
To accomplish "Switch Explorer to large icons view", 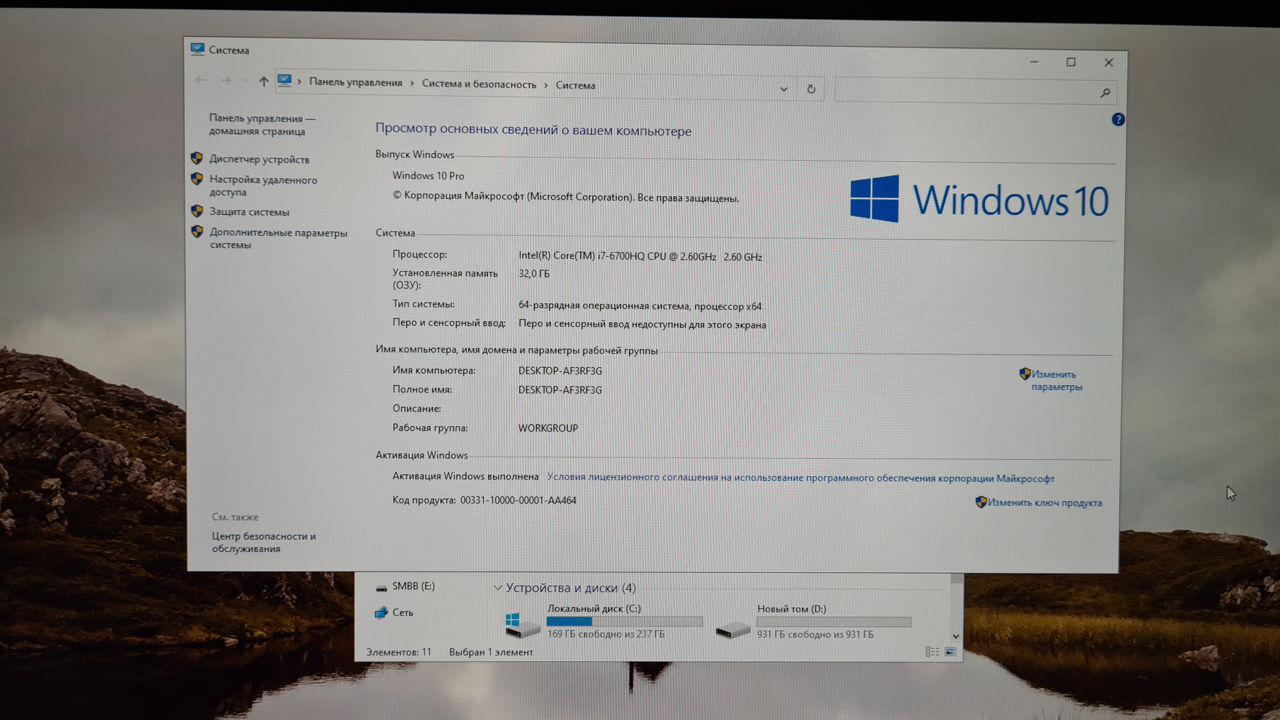I will point(950,652).
